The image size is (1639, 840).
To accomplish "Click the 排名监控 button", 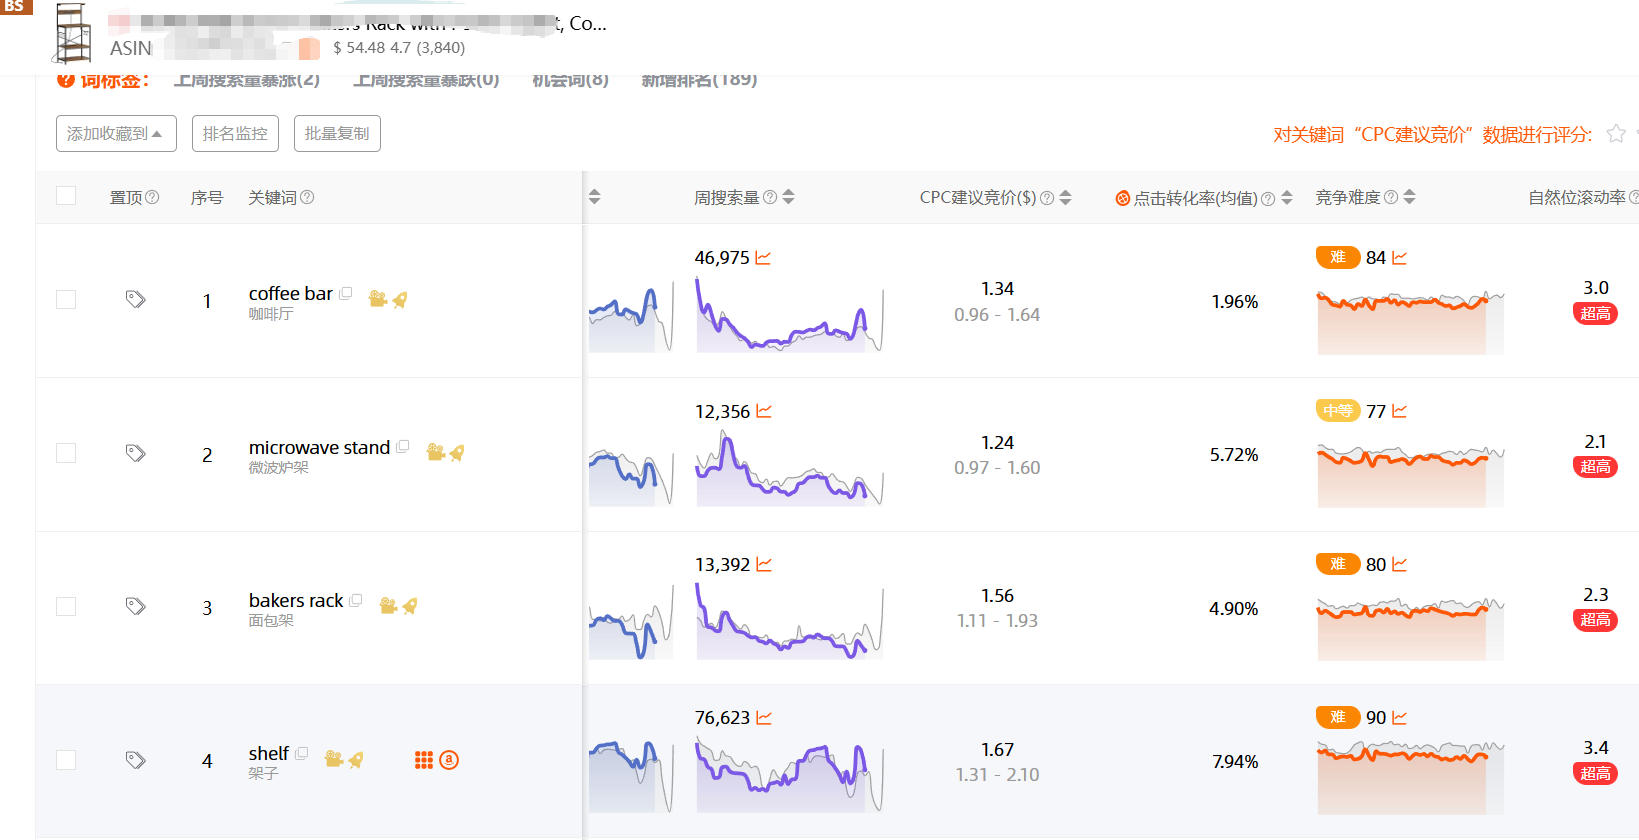I will pos(235,134).
